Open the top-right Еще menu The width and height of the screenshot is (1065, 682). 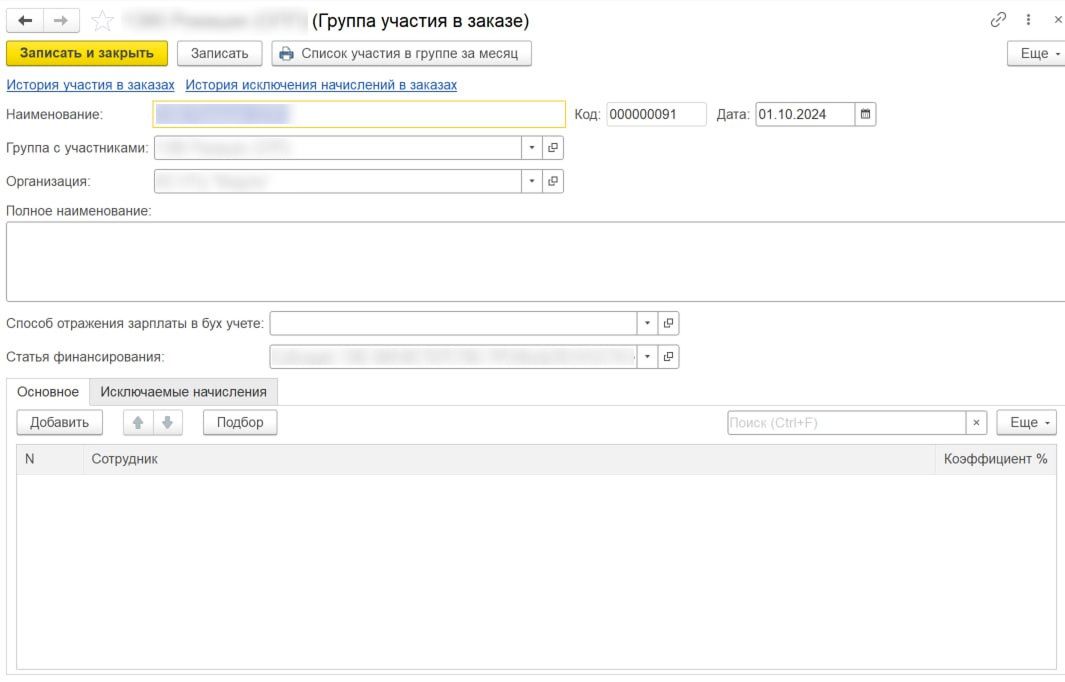click(1035, 53)
